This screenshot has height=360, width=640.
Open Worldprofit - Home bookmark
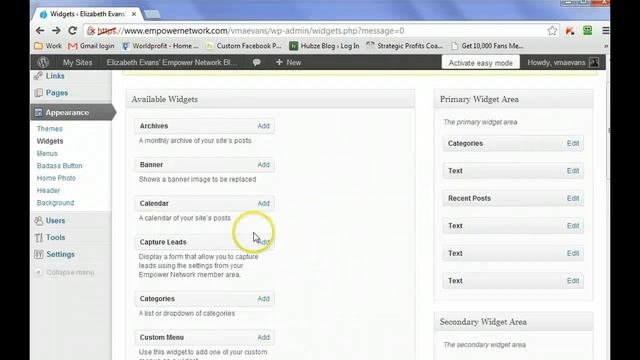[160, 46]
